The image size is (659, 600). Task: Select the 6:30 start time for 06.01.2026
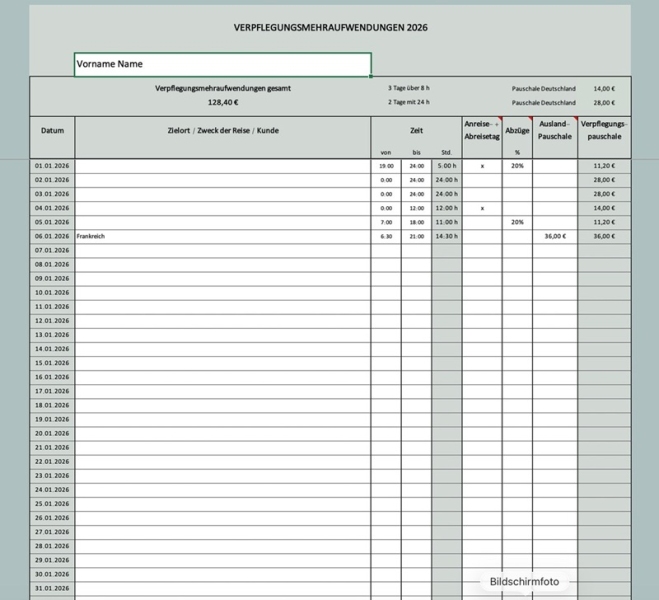pyautogui.click(x=386, y=236)
